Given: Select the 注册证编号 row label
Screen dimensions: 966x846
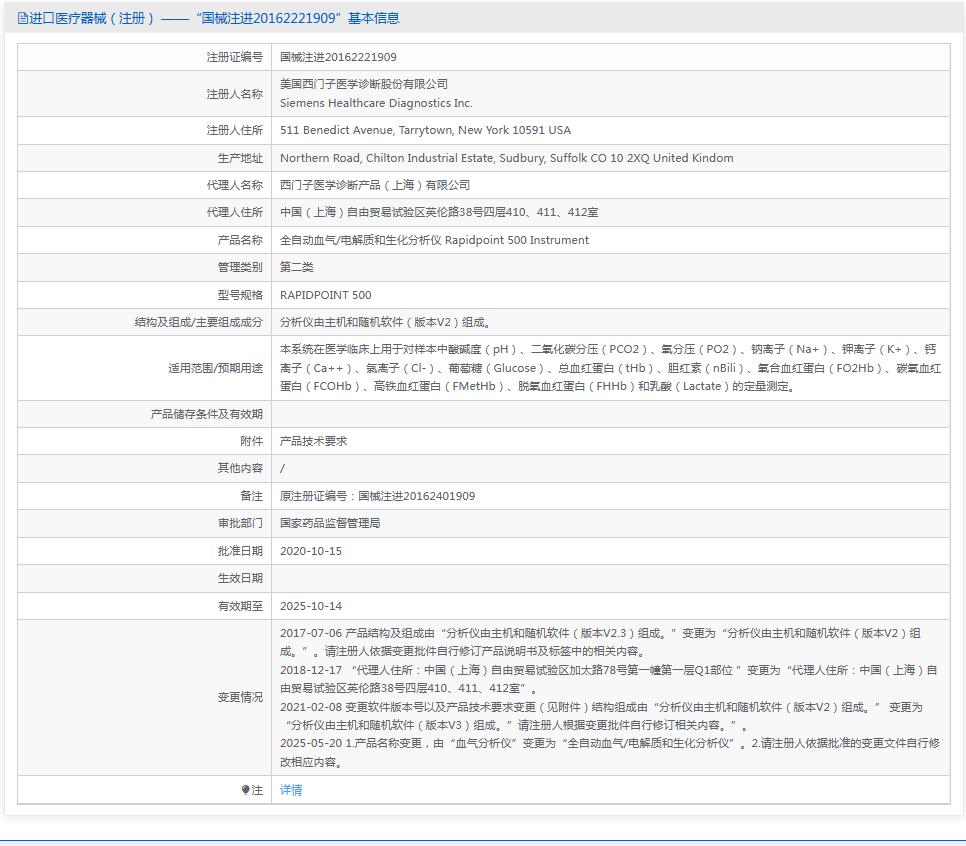Looking at the screenshot, I should [234, 57].
